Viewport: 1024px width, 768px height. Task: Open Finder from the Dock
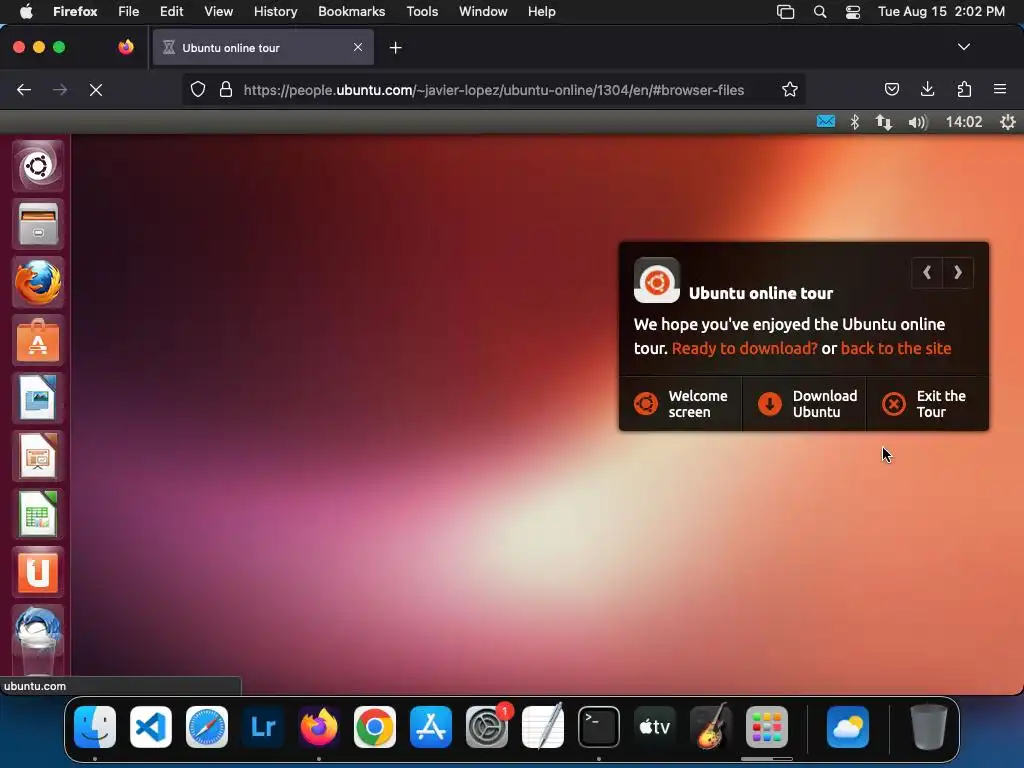coord(95,726)
